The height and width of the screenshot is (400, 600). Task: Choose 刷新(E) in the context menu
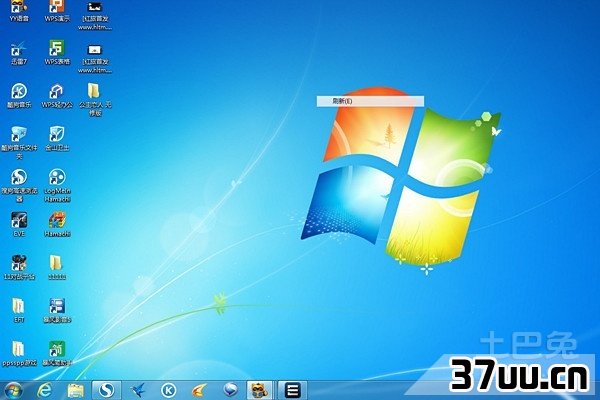[x=370, y=101]
